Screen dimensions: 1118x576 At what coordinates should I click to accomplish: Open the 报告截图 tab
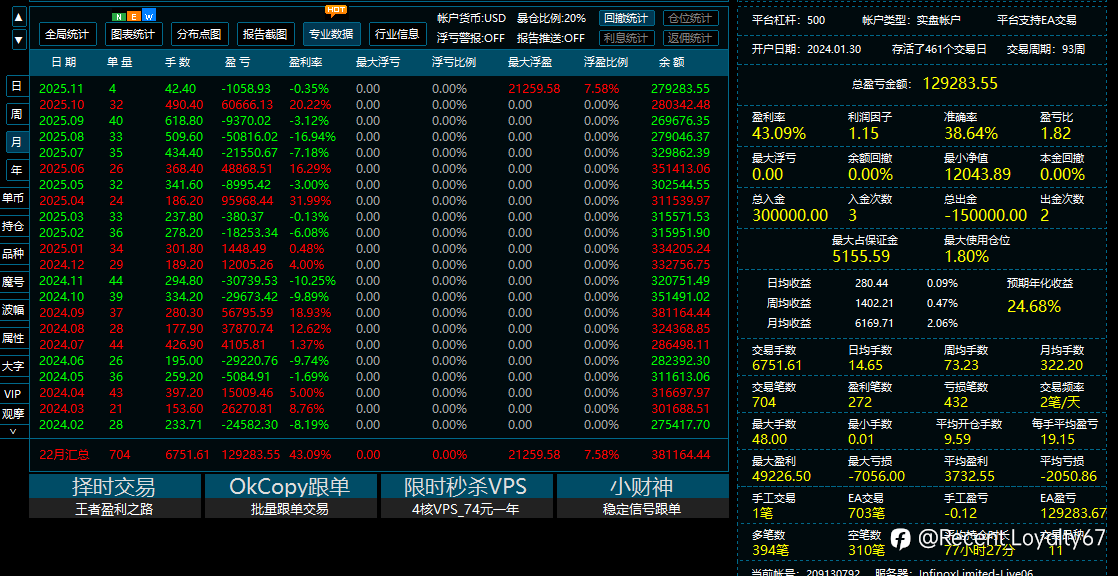pos(265,34)
